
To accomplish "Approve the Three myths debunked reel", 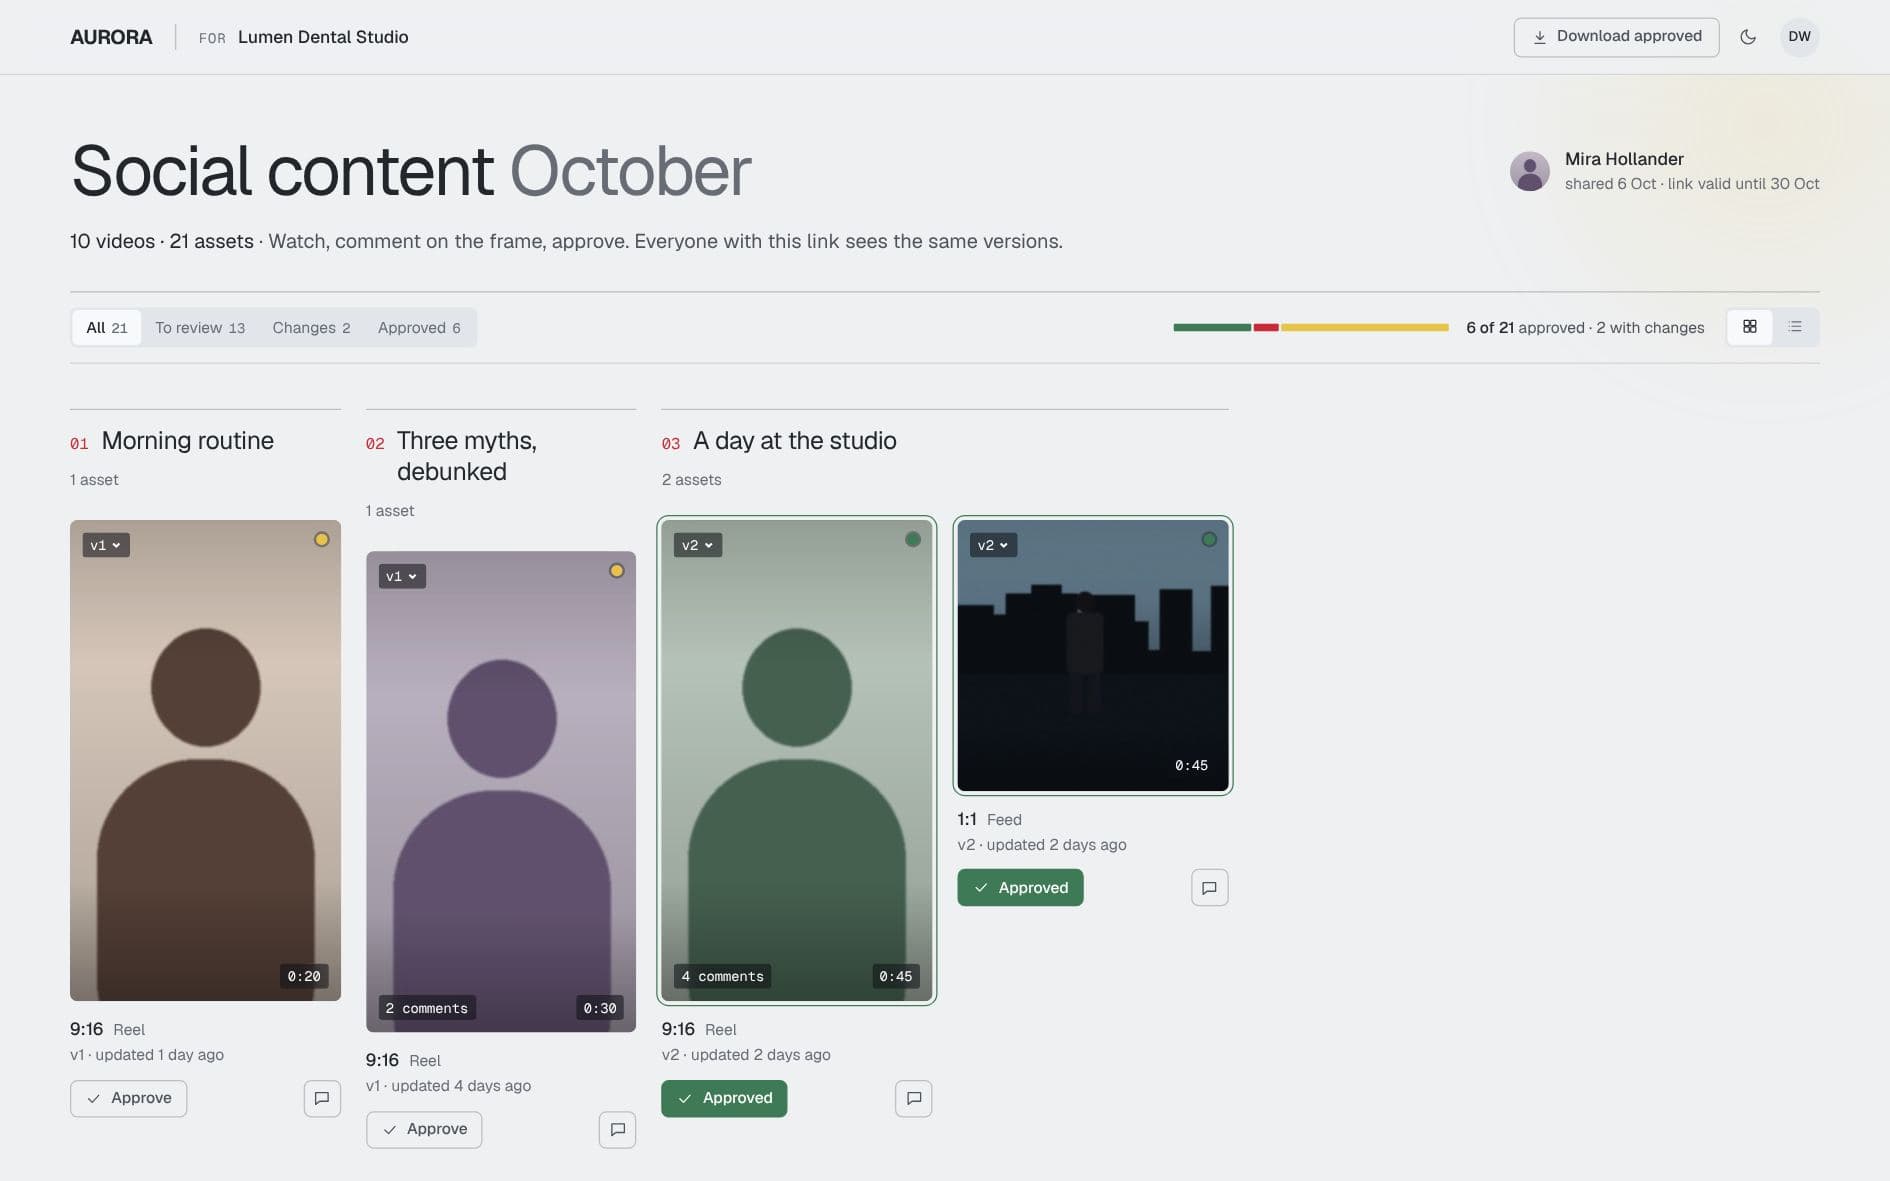I will 424,1130.
